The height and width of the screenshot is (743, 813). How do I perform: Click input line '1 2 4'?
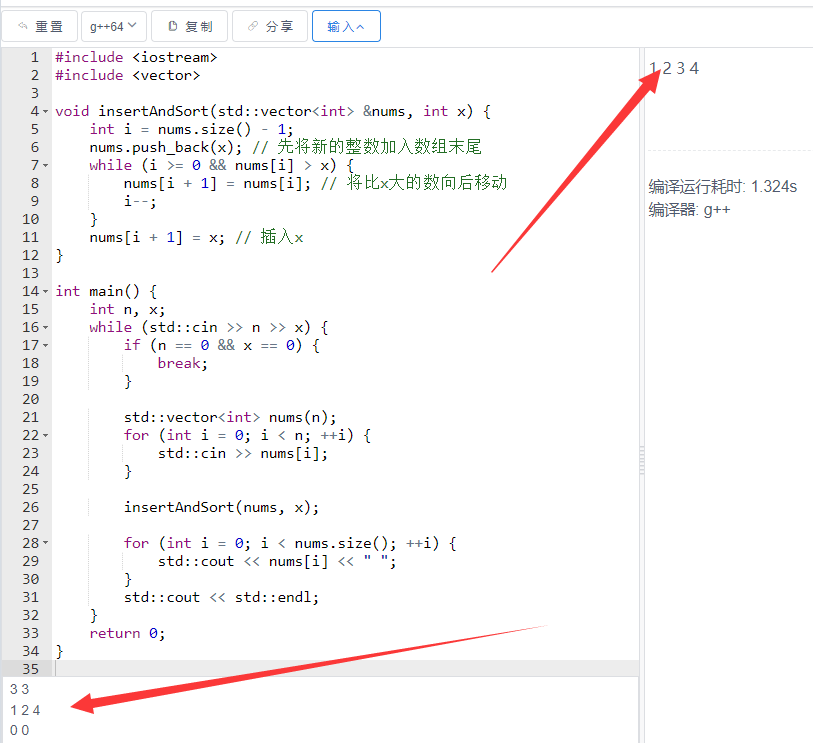tap(25, 710)
